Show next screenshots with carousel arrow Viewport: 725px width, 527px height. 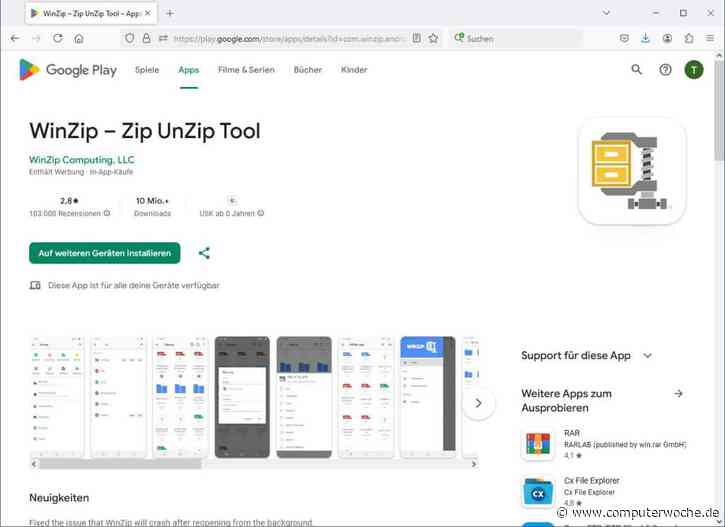click(x=478, y=402)
